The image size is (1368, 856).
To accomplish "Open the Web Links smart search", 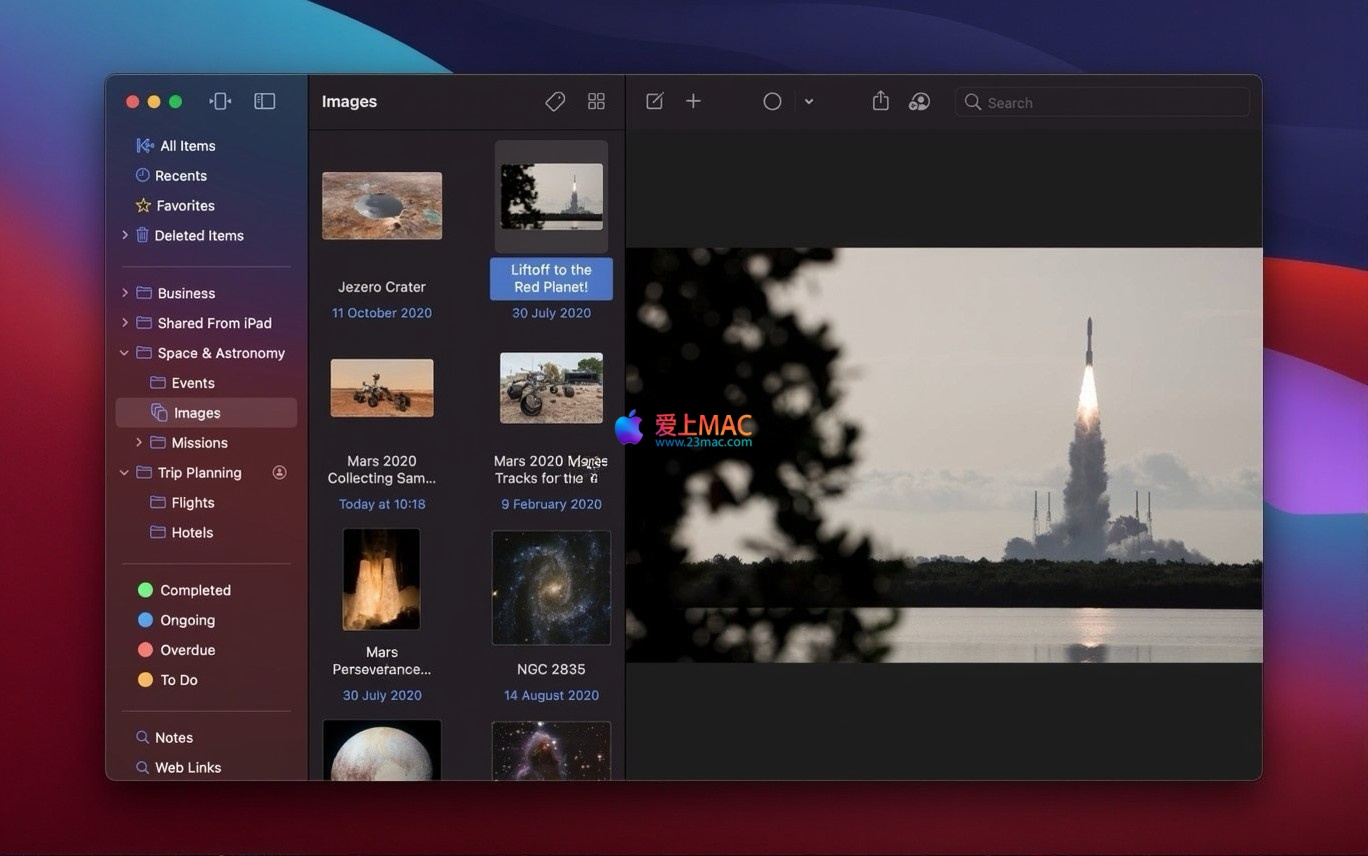I will click(x=187, y=768).
